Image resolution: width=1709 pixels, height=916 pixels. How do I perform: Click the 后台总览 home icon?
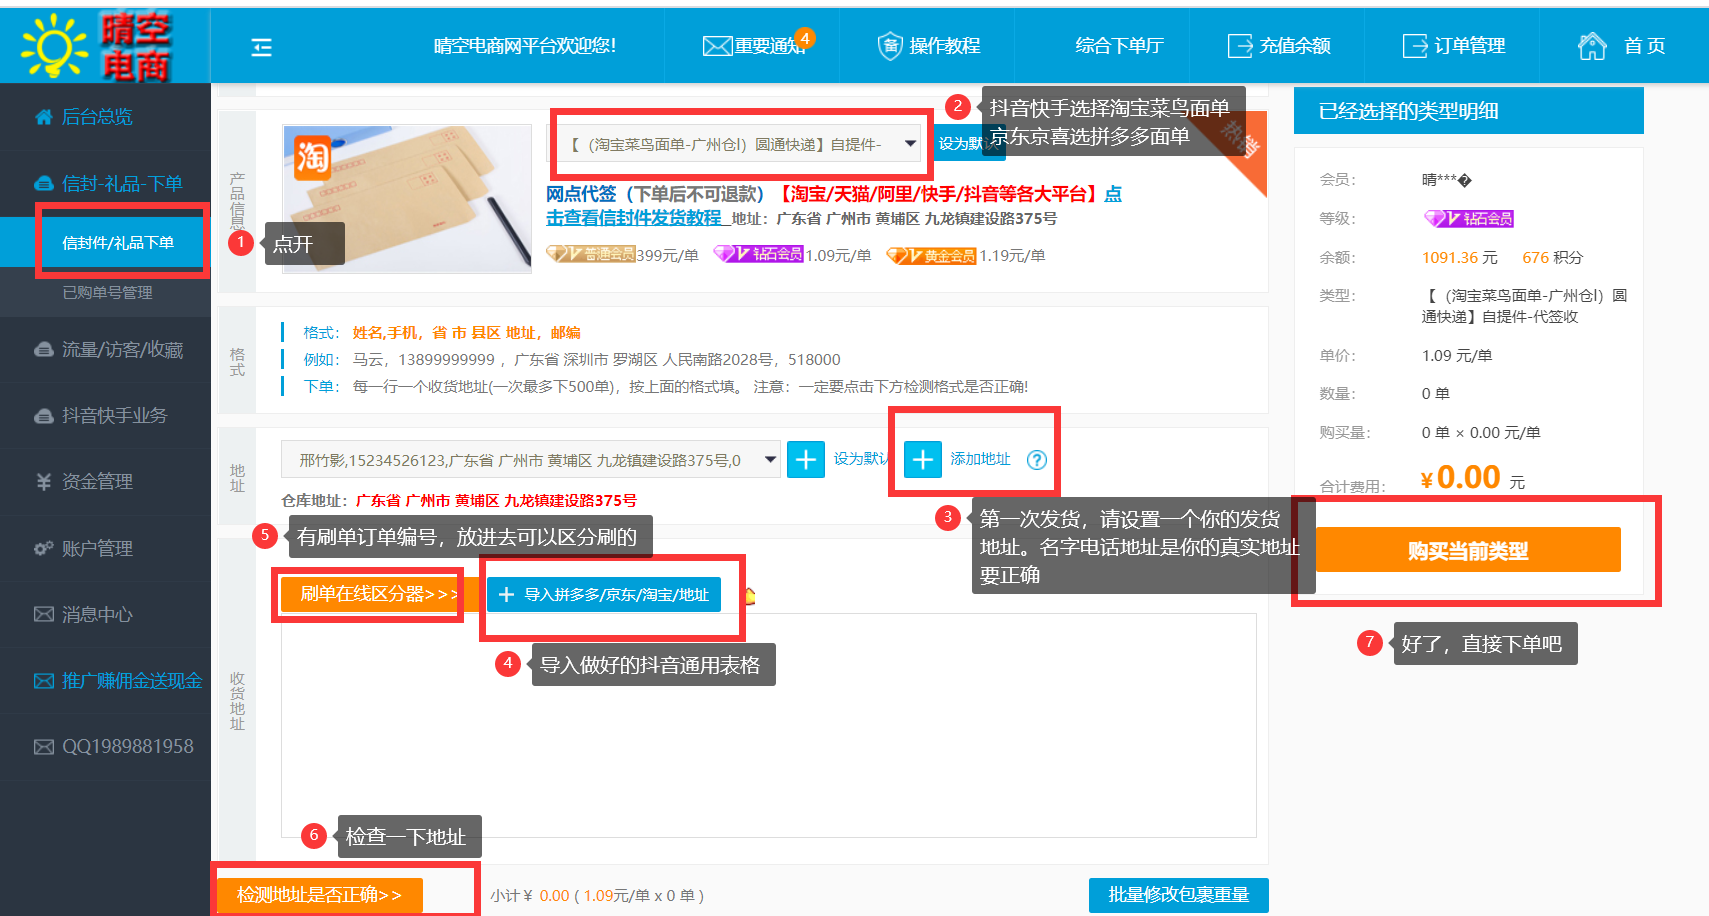click(44, 117)
